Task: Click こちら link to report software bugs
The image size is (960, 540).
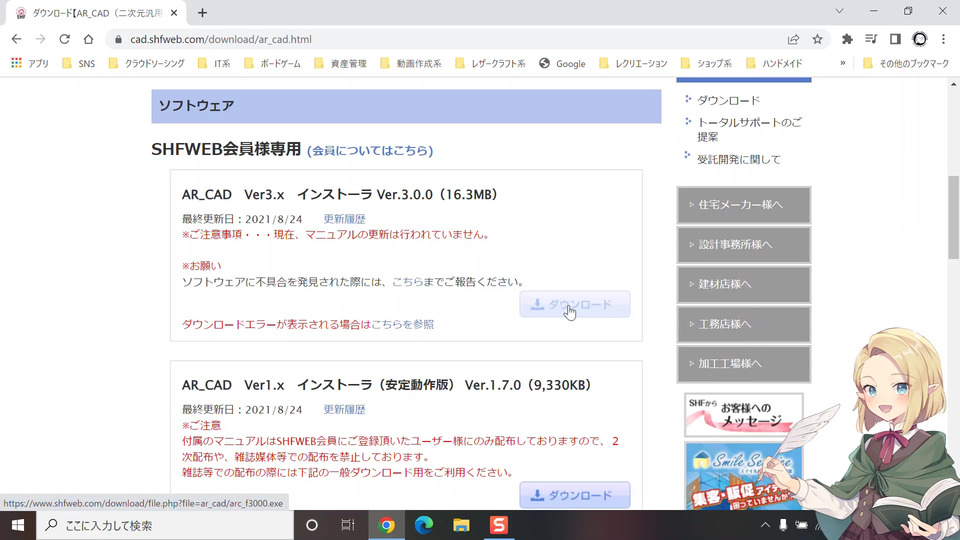Action: click(x=407, y=282)
